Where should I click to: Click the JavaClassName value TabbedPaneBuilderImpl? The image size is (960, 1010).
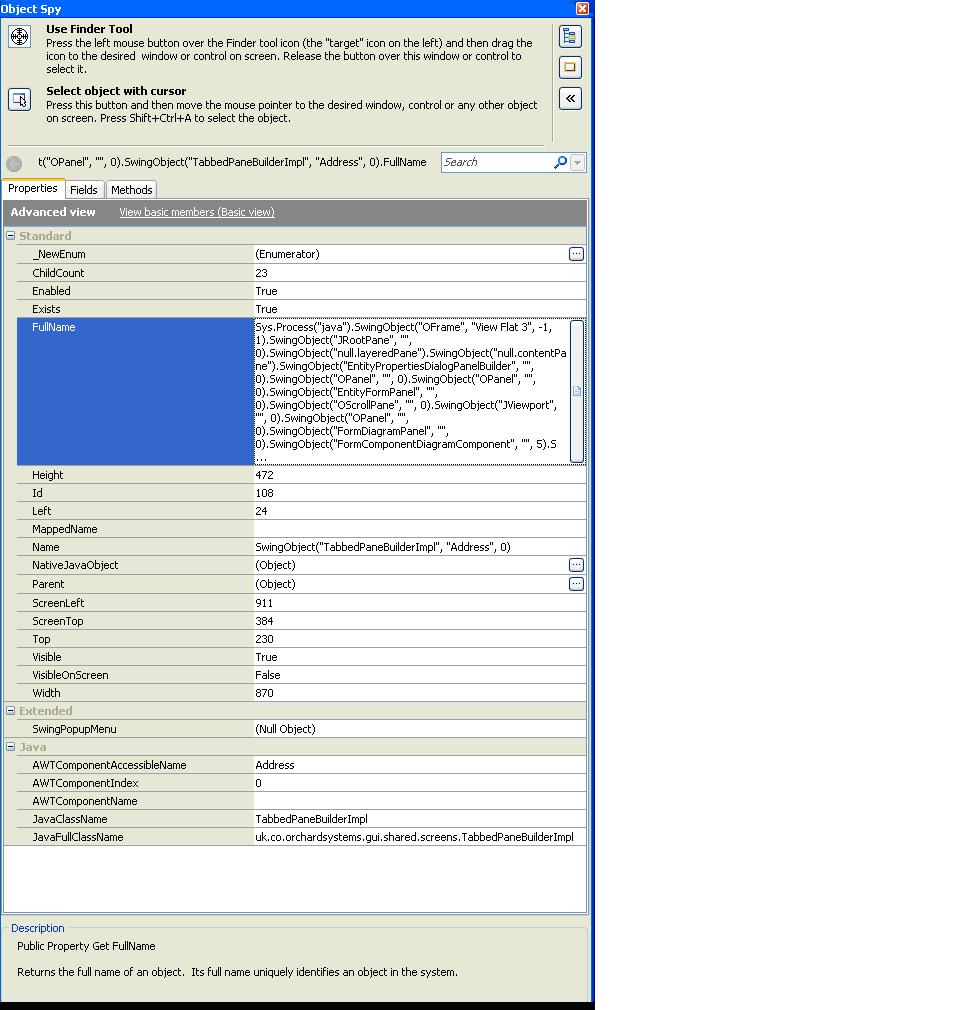tap(311, 819)
